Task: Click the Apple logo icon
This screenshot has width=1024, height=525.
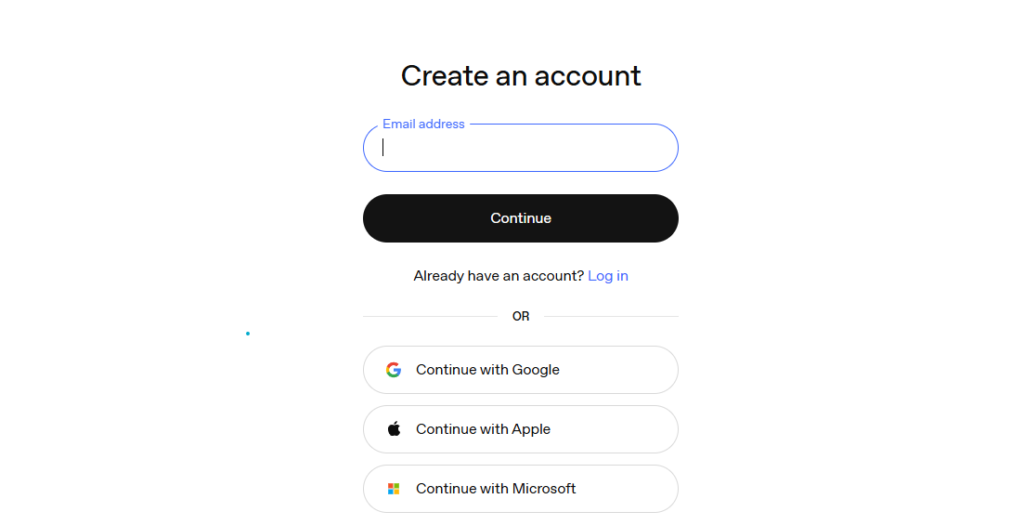Action: click(x=393, y=429)
